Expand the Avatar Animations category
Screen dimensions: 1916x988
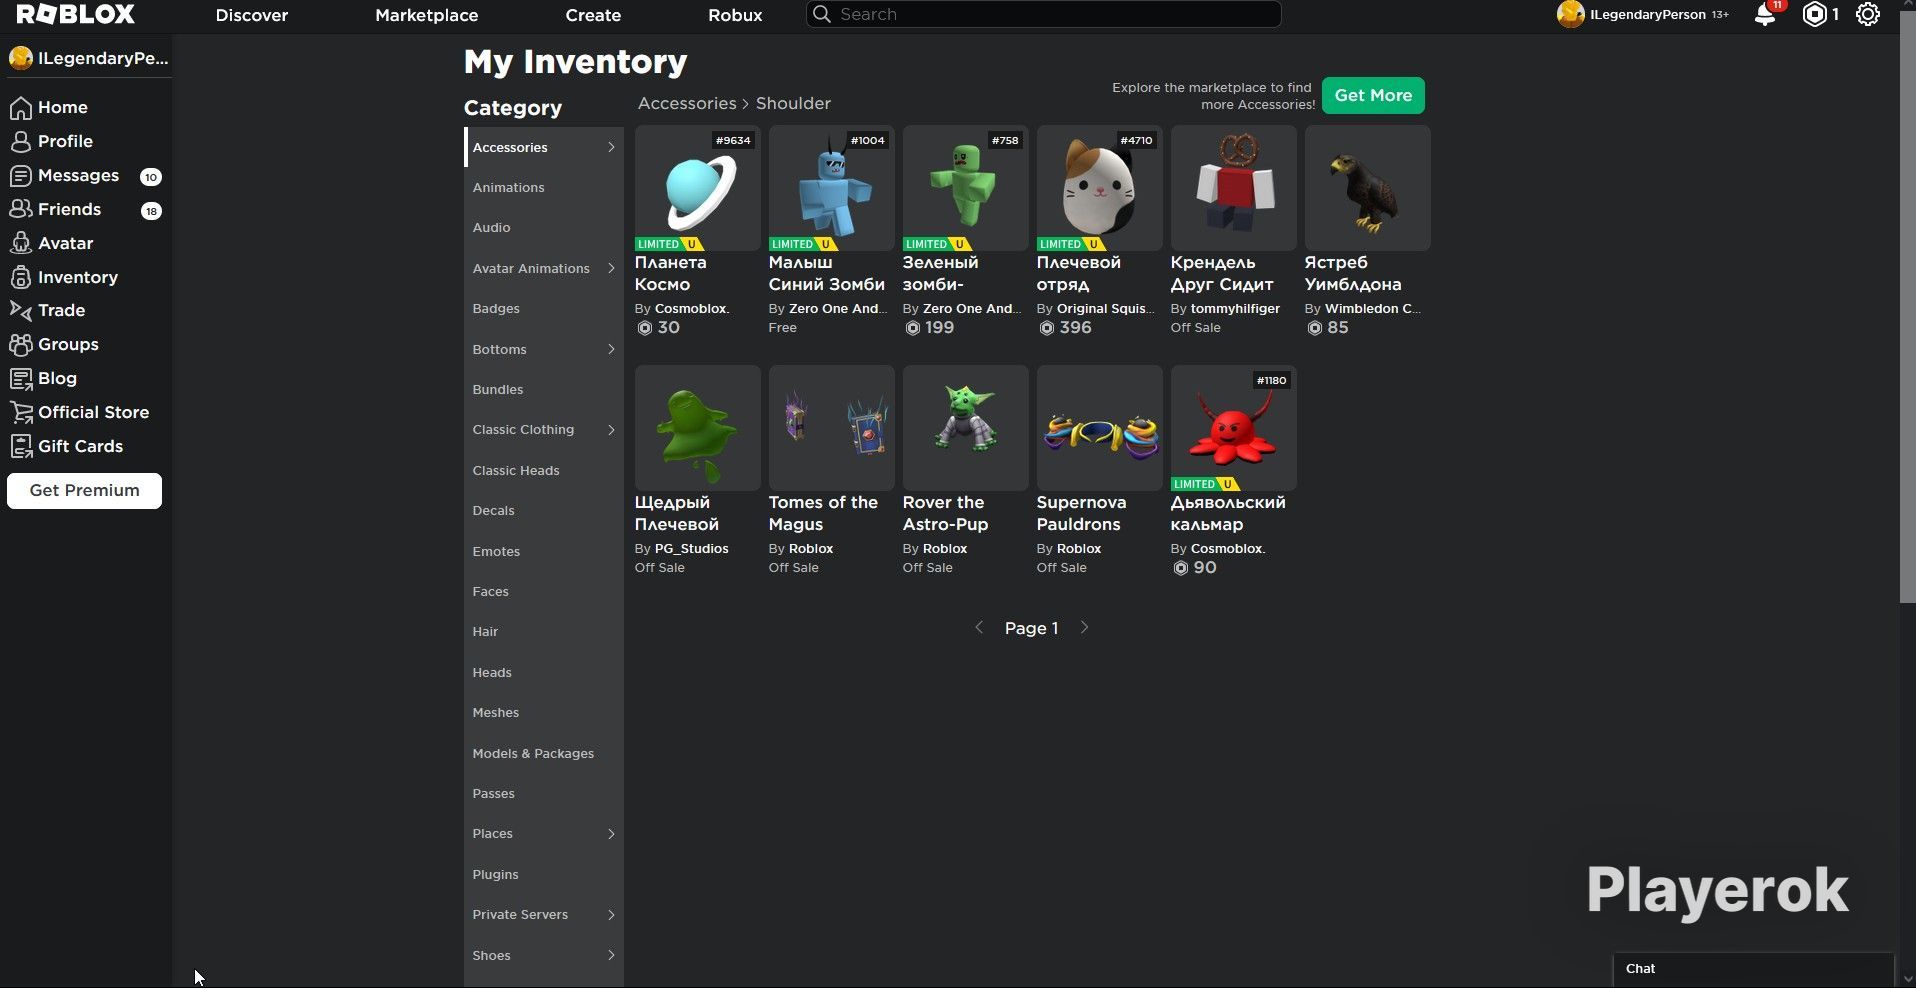(x=611, y=268)
